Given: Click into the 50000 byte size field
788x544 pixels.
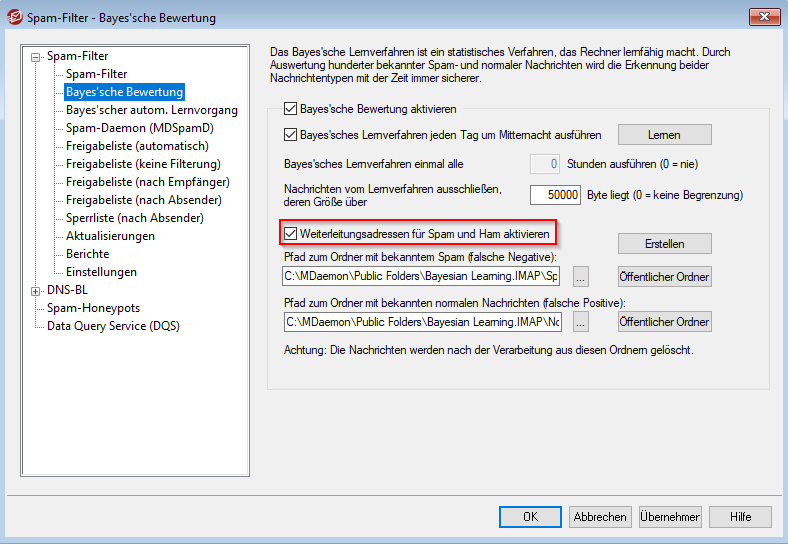Looking at the screenshot, I should point(555,195).
